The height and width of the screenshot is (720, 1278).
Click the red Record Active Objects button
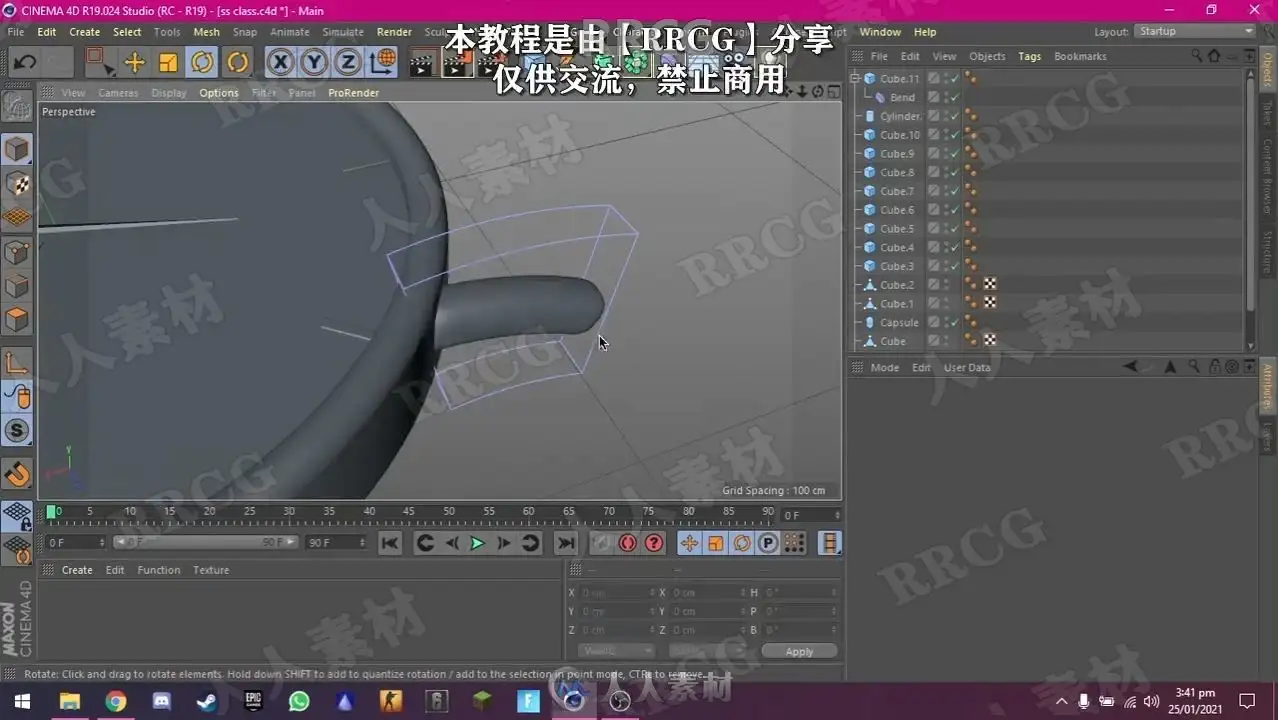pos(601,543)
